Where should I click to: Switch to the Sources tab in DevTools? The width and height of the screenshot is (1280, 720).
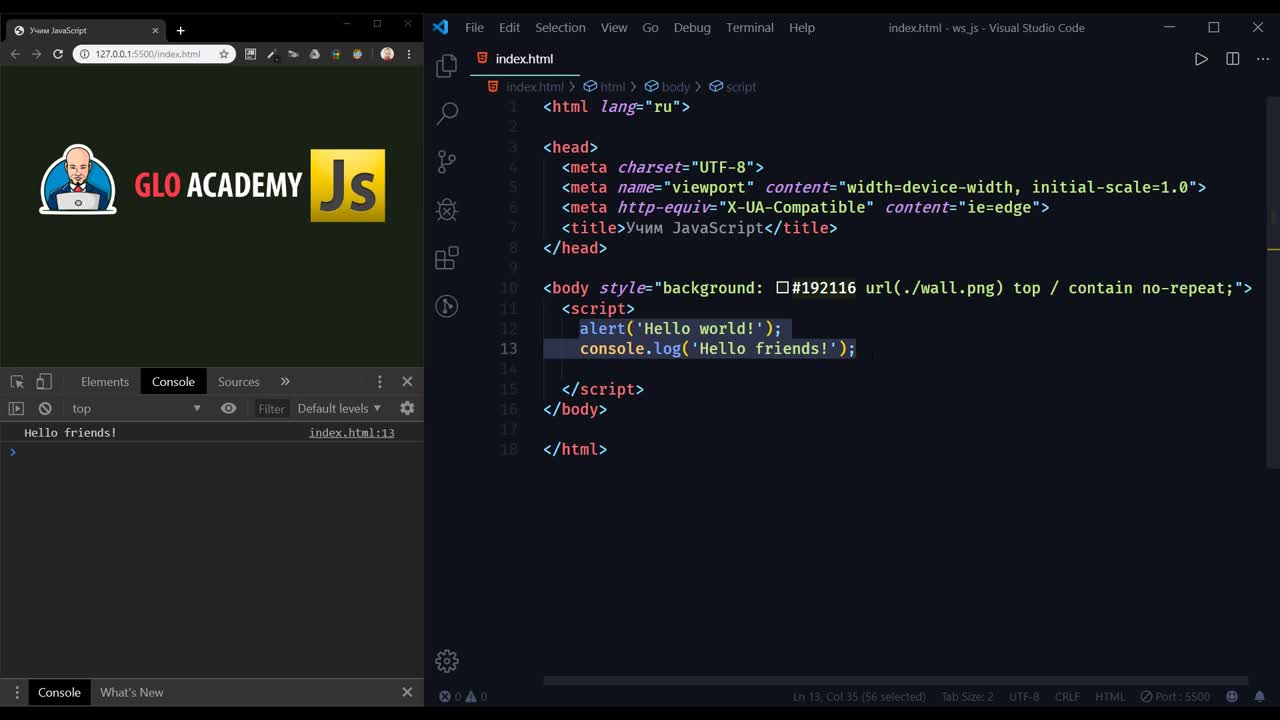click(239, 382)
